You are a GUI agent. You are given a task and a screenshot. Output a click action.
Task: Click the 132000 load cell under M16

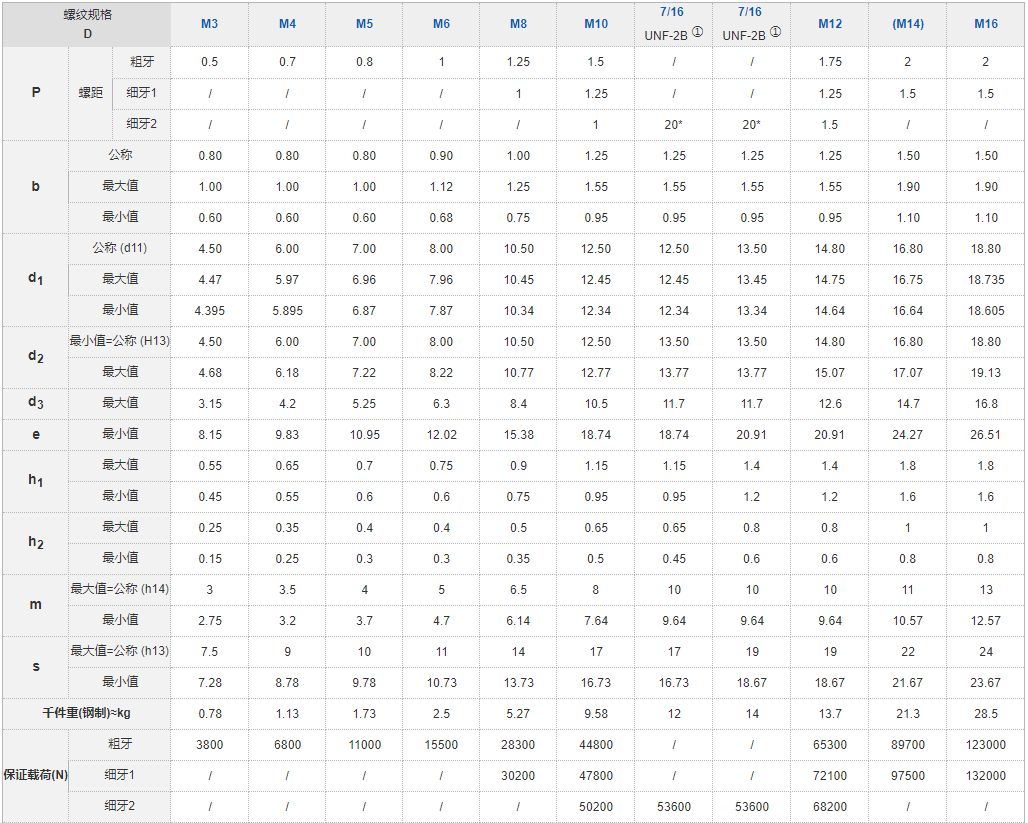tap(986, 776)
